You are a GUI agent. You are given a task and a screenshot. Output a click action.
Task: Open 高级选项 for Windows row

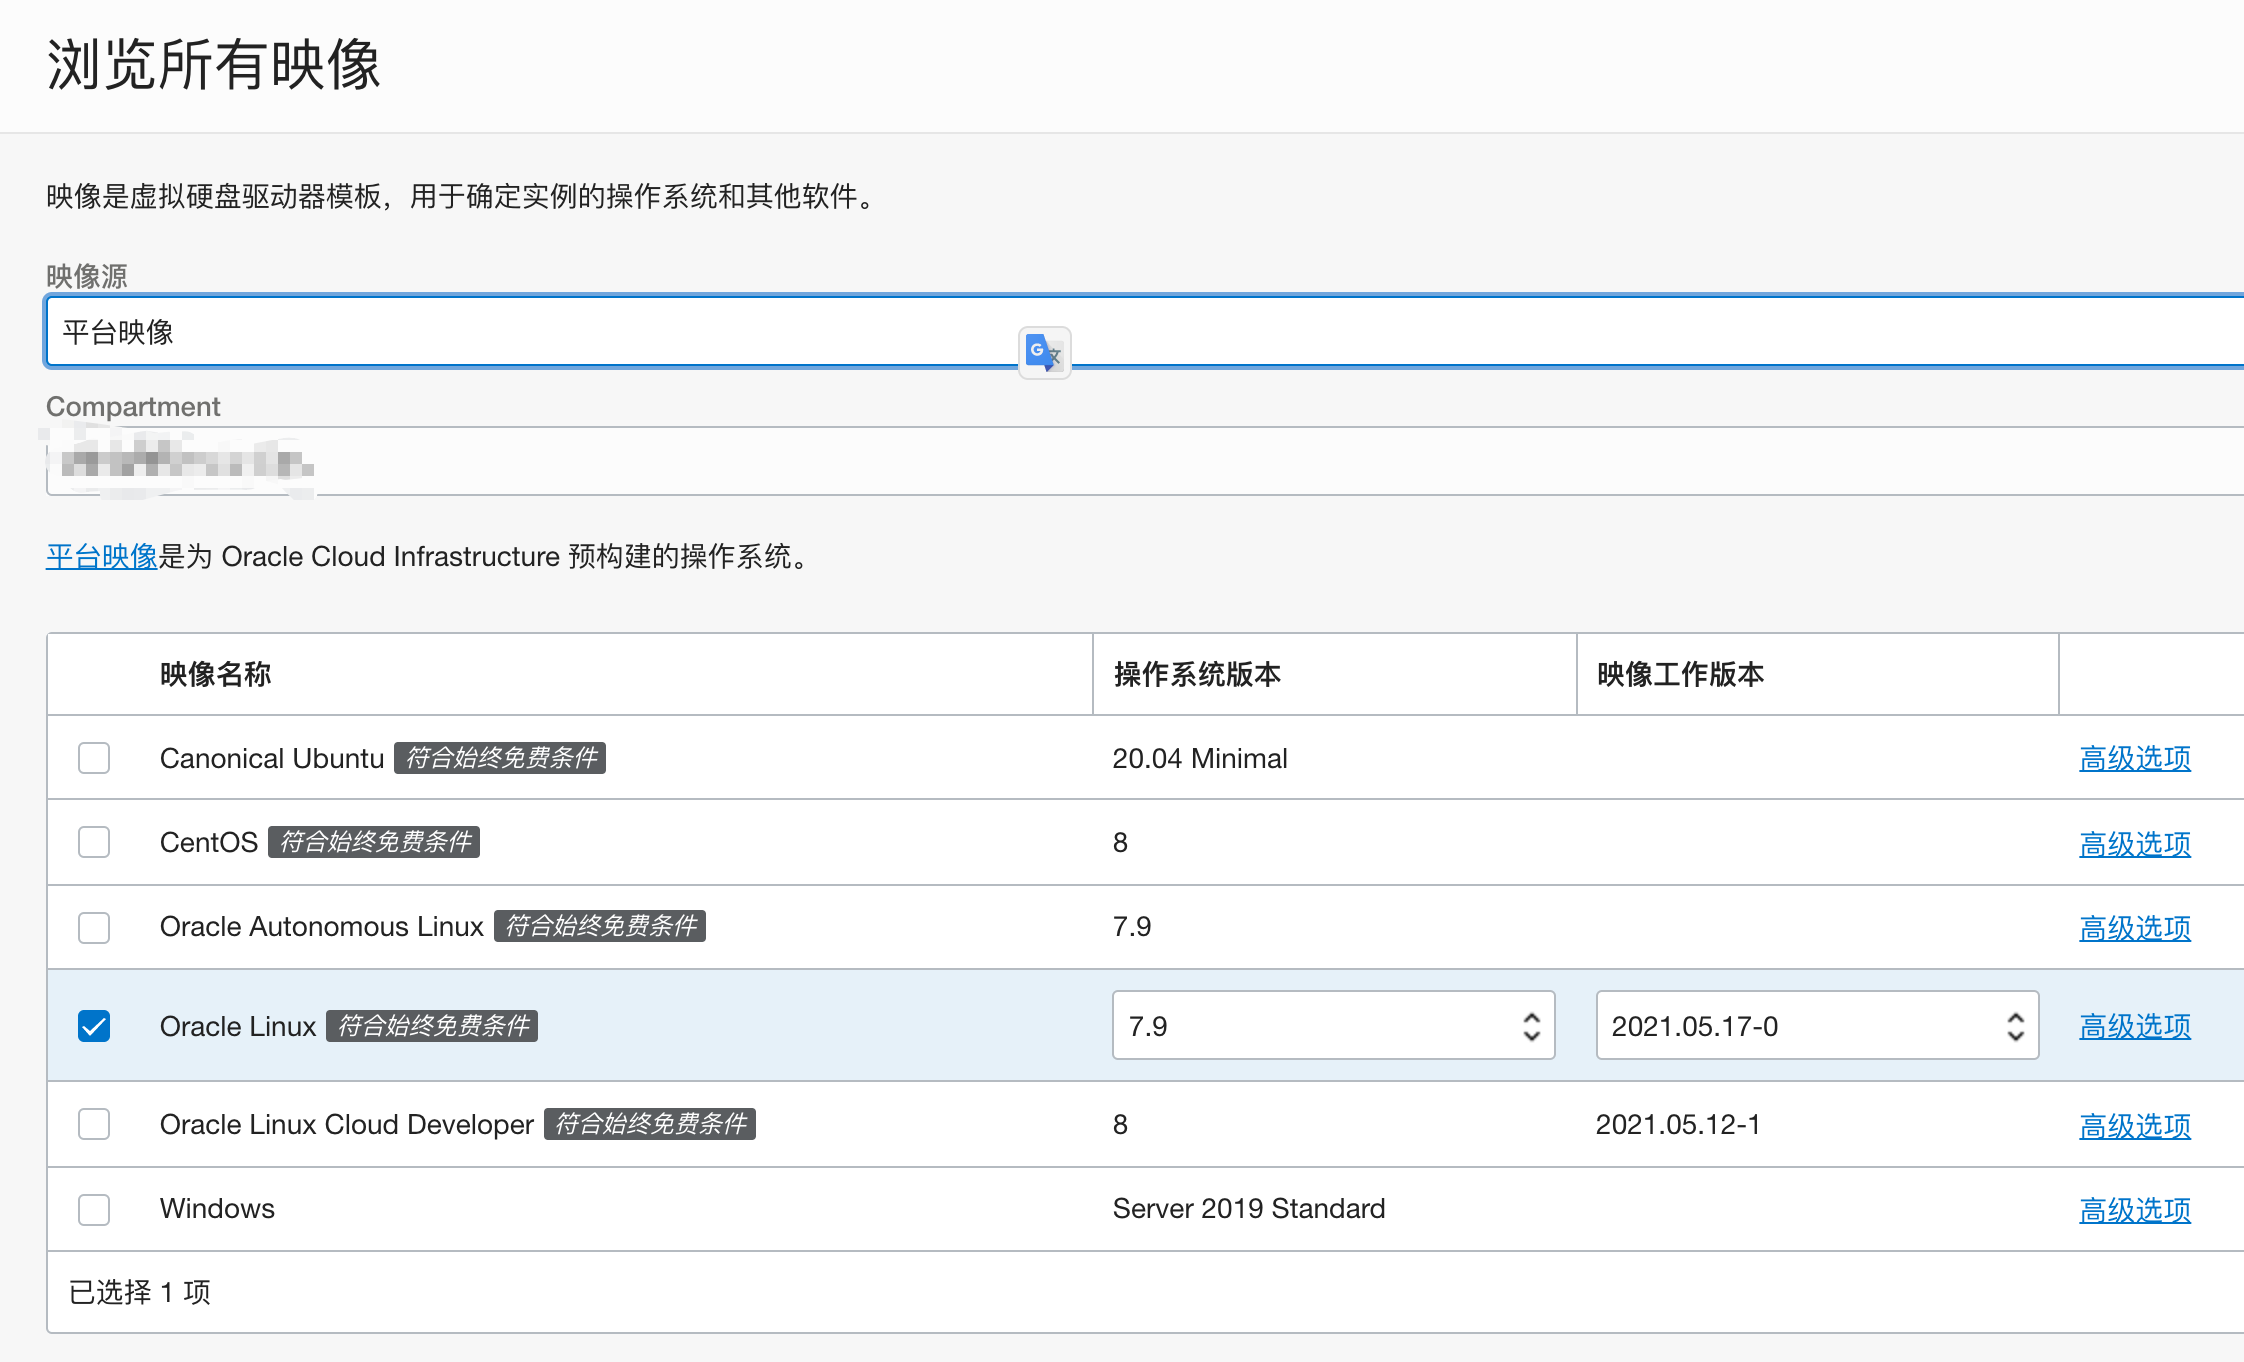(2134, 1210)
